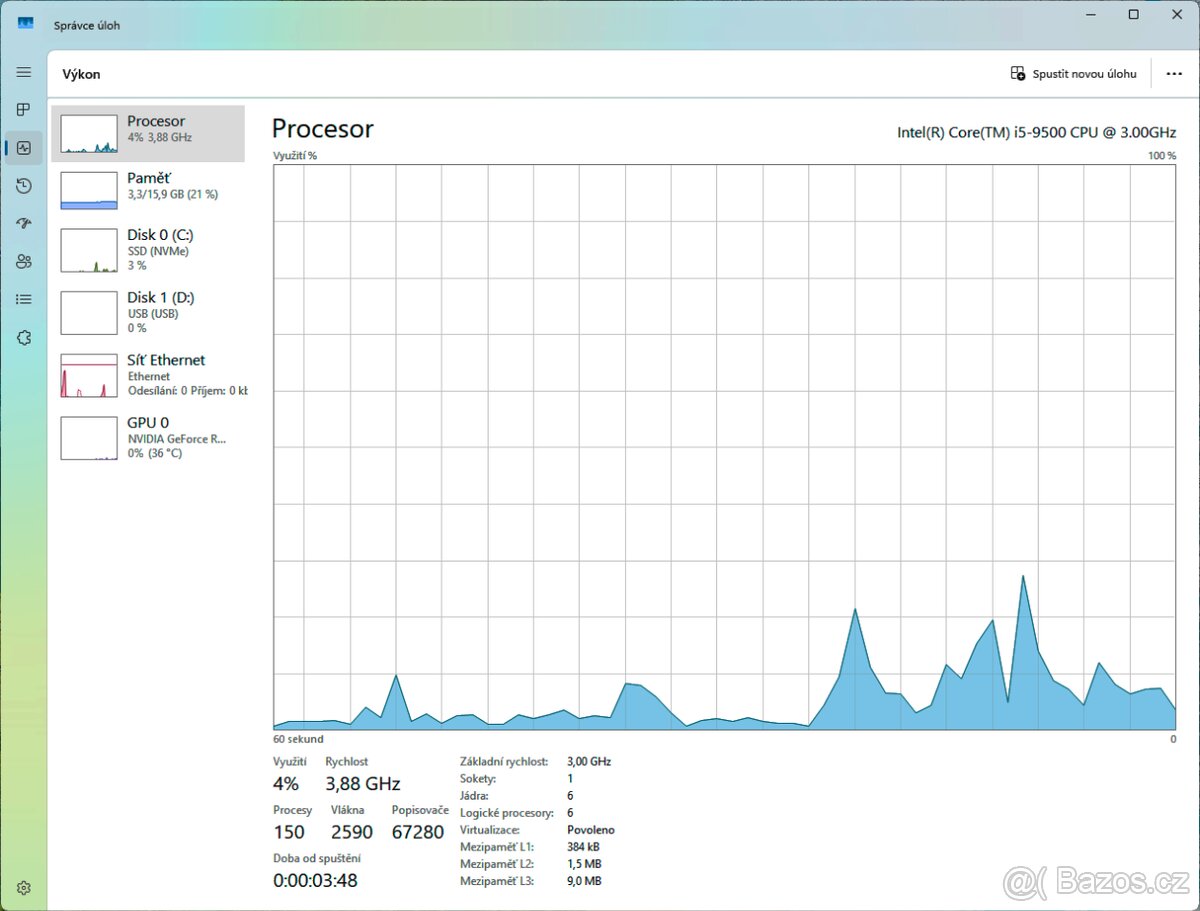Select Disk 0 (C:) performance entry
Screen dimensions: 1200x911
tap(148, 250)
